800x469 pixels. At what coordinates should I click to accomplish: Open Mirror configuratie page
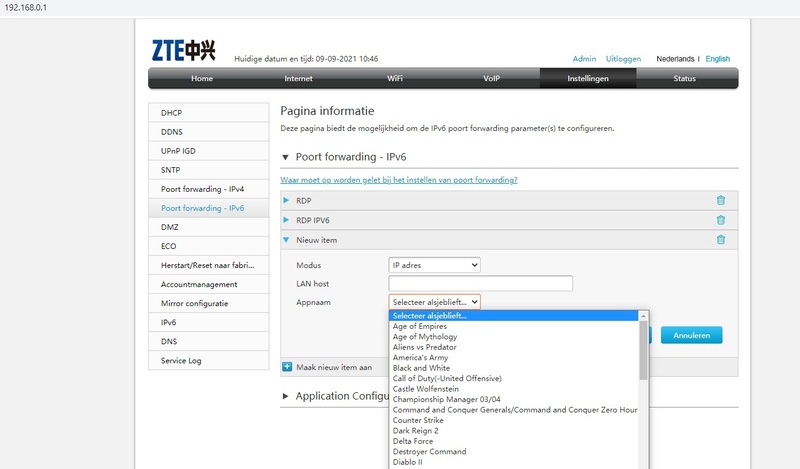pyautogui.click(x=209, y=303)
